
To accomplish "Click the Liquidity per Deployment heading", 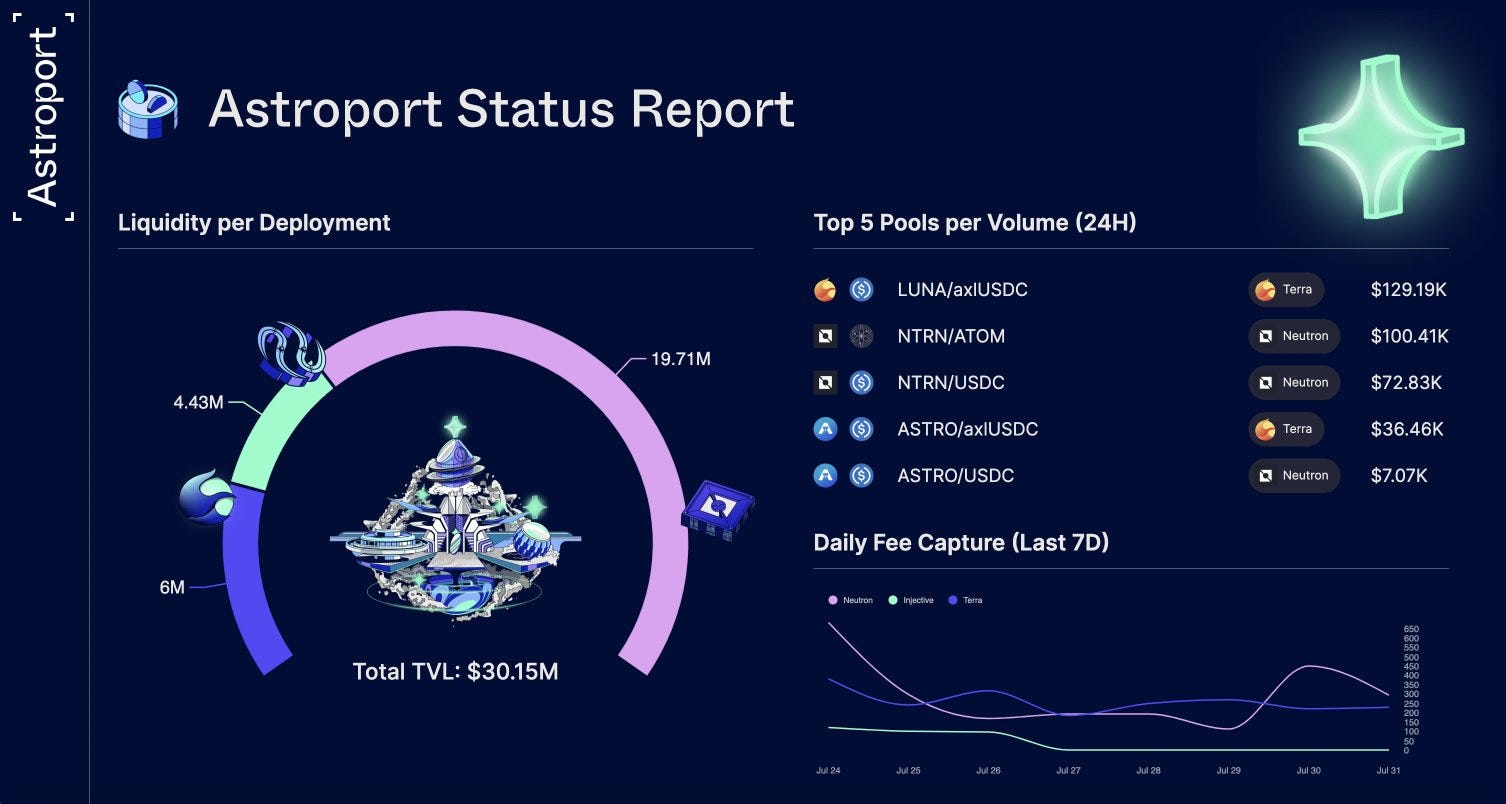I will click(254, 222).
